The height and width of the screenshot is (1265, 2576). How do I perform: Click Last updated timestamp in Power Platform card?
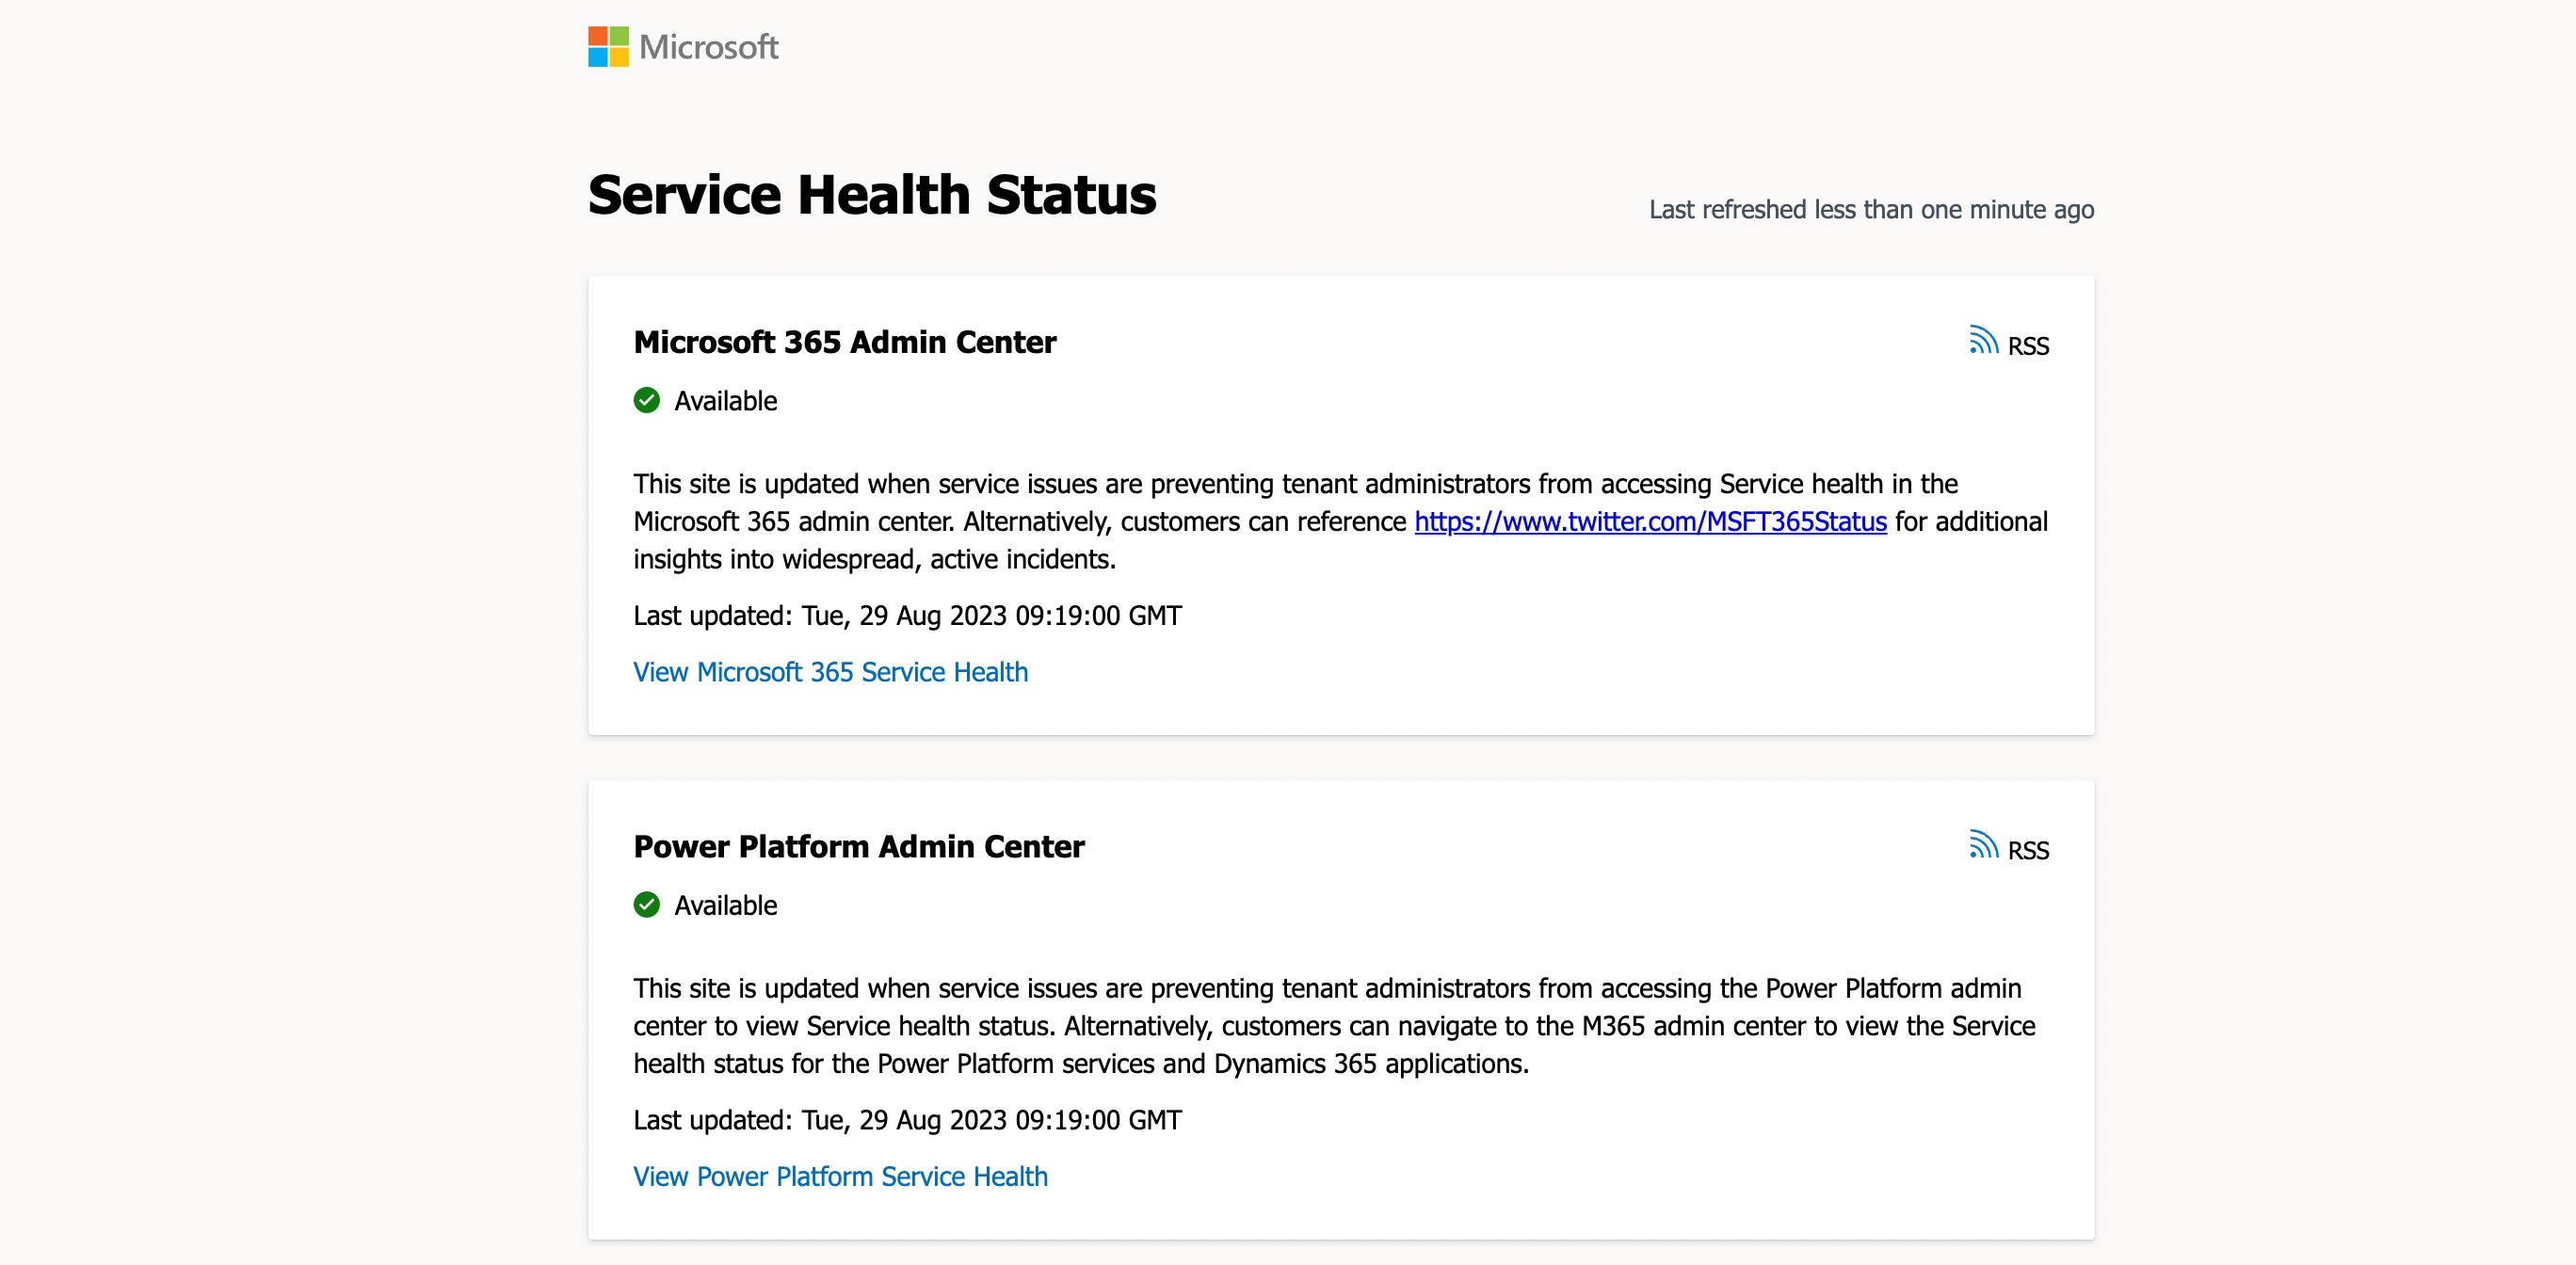tap(907, 1120)
